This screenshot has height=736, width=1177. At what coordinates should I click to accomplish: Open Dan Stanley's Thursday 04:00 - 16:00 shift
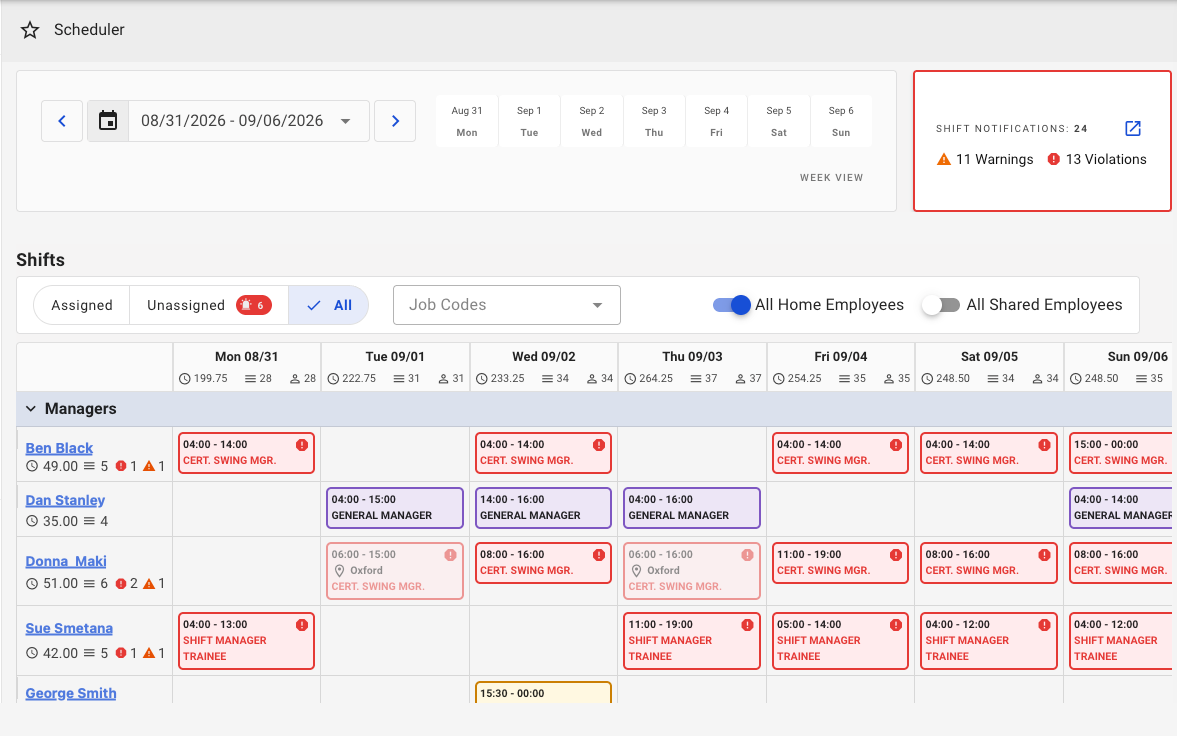coord(691,508)
